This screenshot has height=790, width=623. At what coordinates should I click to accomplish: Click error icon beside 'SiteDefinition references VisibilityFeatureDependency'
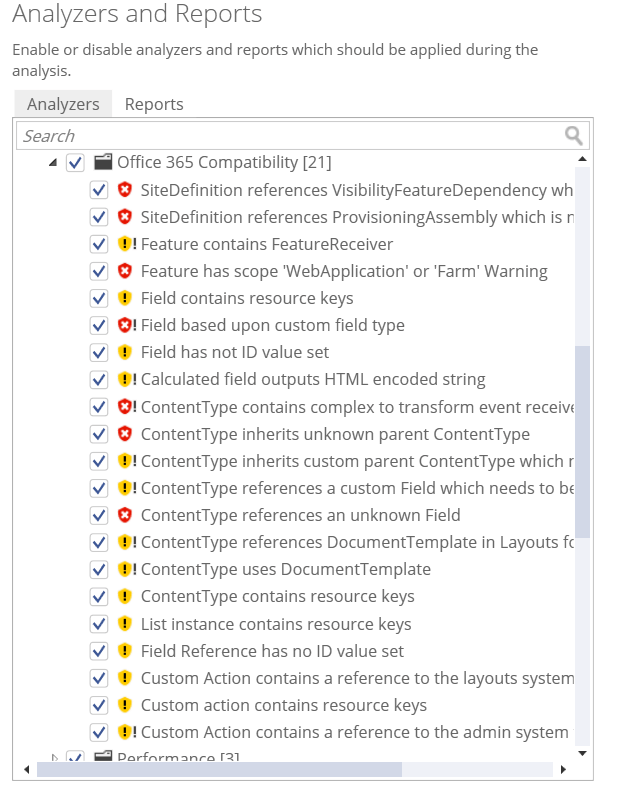(124, 190)
